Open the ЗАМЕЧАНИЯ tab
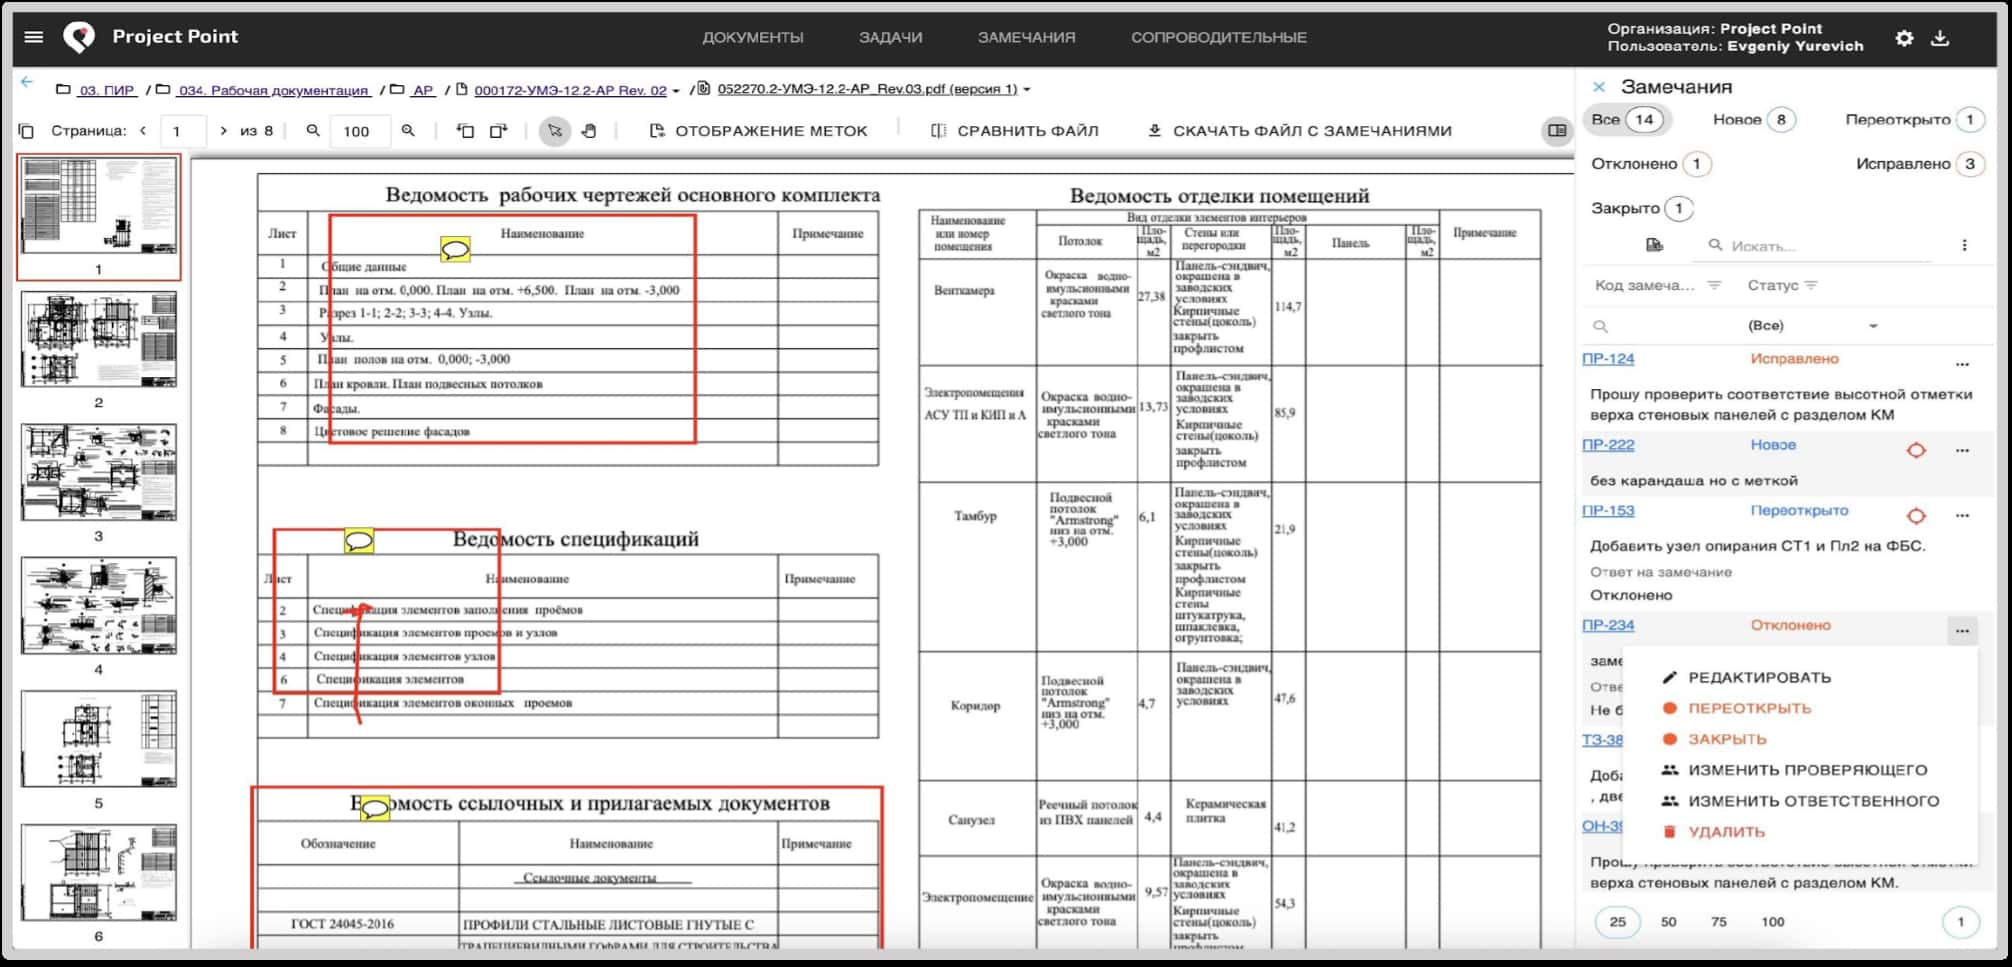This screenshot has width=2012, height=967. pos(1026,37)
